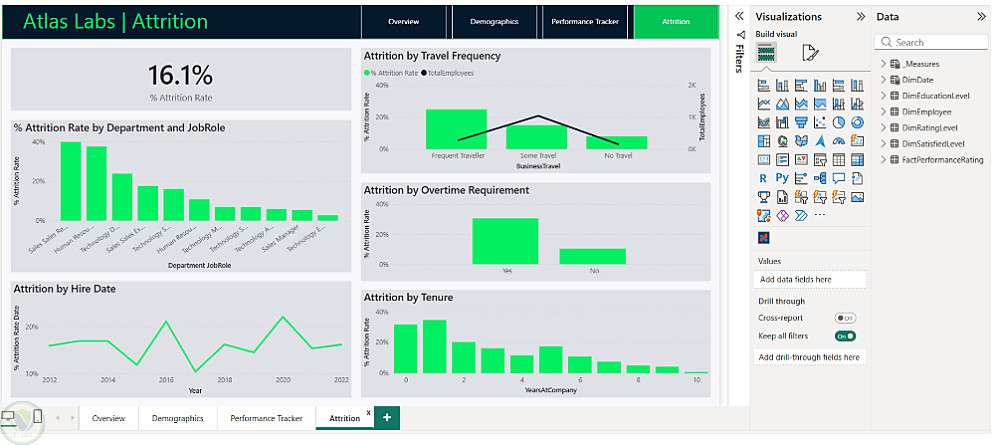1000x445 pixels.
Task: Switch to mobile layout view icon
Action: (38, 417)
